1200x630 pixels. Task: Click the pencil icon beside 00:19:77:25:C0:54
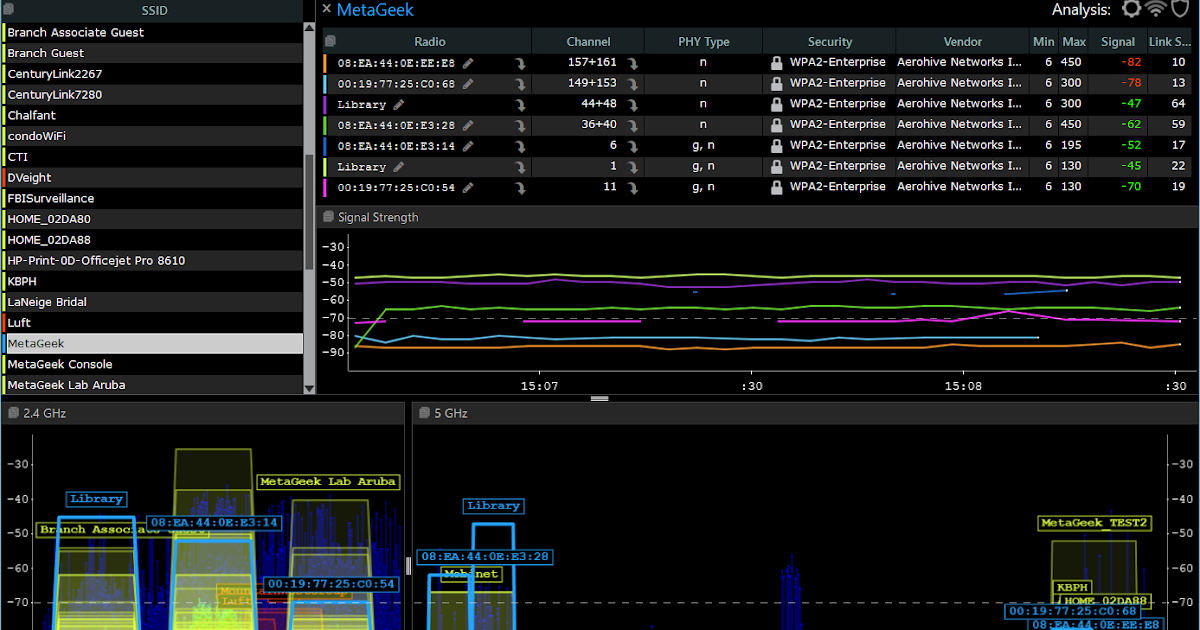pos(468,187)
